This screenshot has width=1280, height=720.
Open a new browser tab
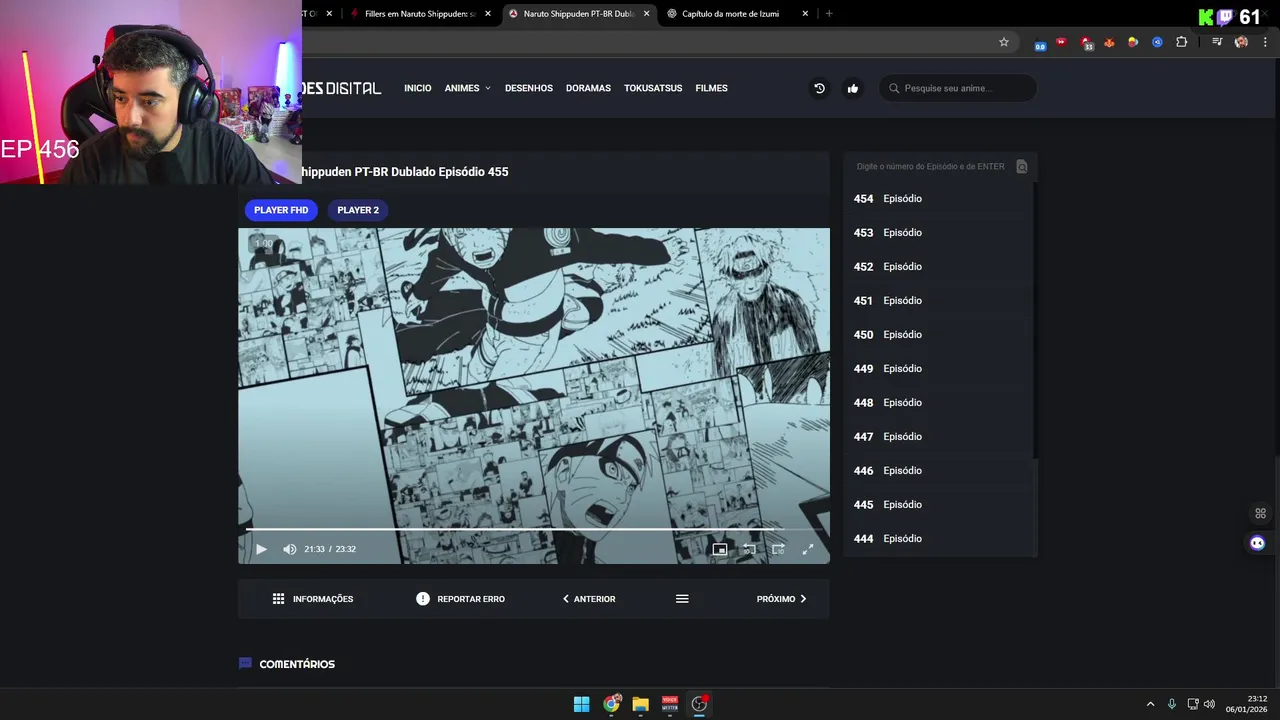pyautogui.click(x=829, y=14)
